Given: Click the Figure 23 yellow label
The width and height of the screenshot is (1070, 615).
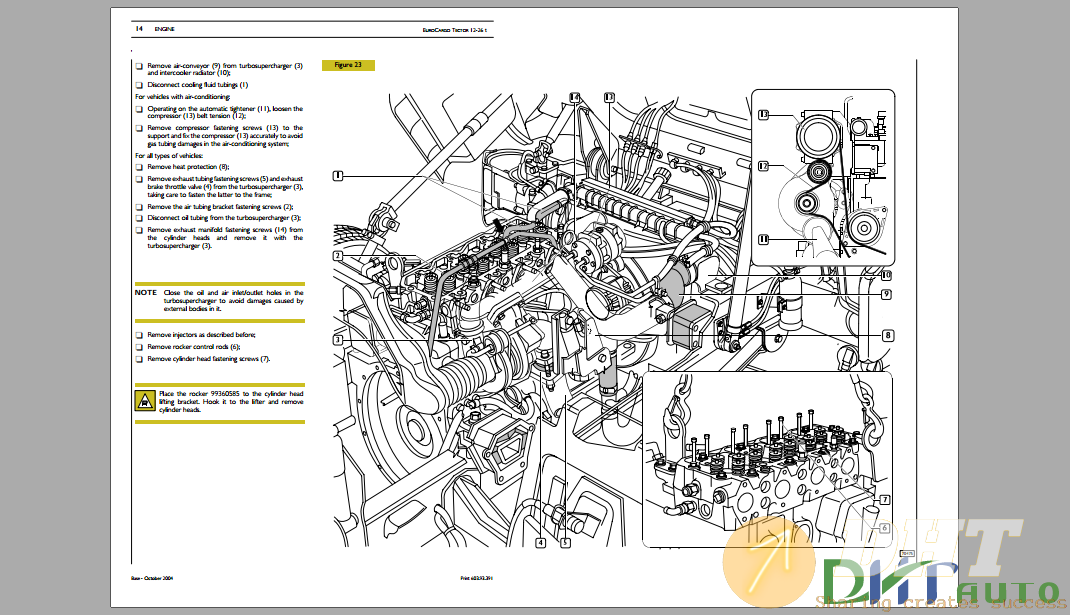Looking at the screenshot, I should (x=348, y=65).
